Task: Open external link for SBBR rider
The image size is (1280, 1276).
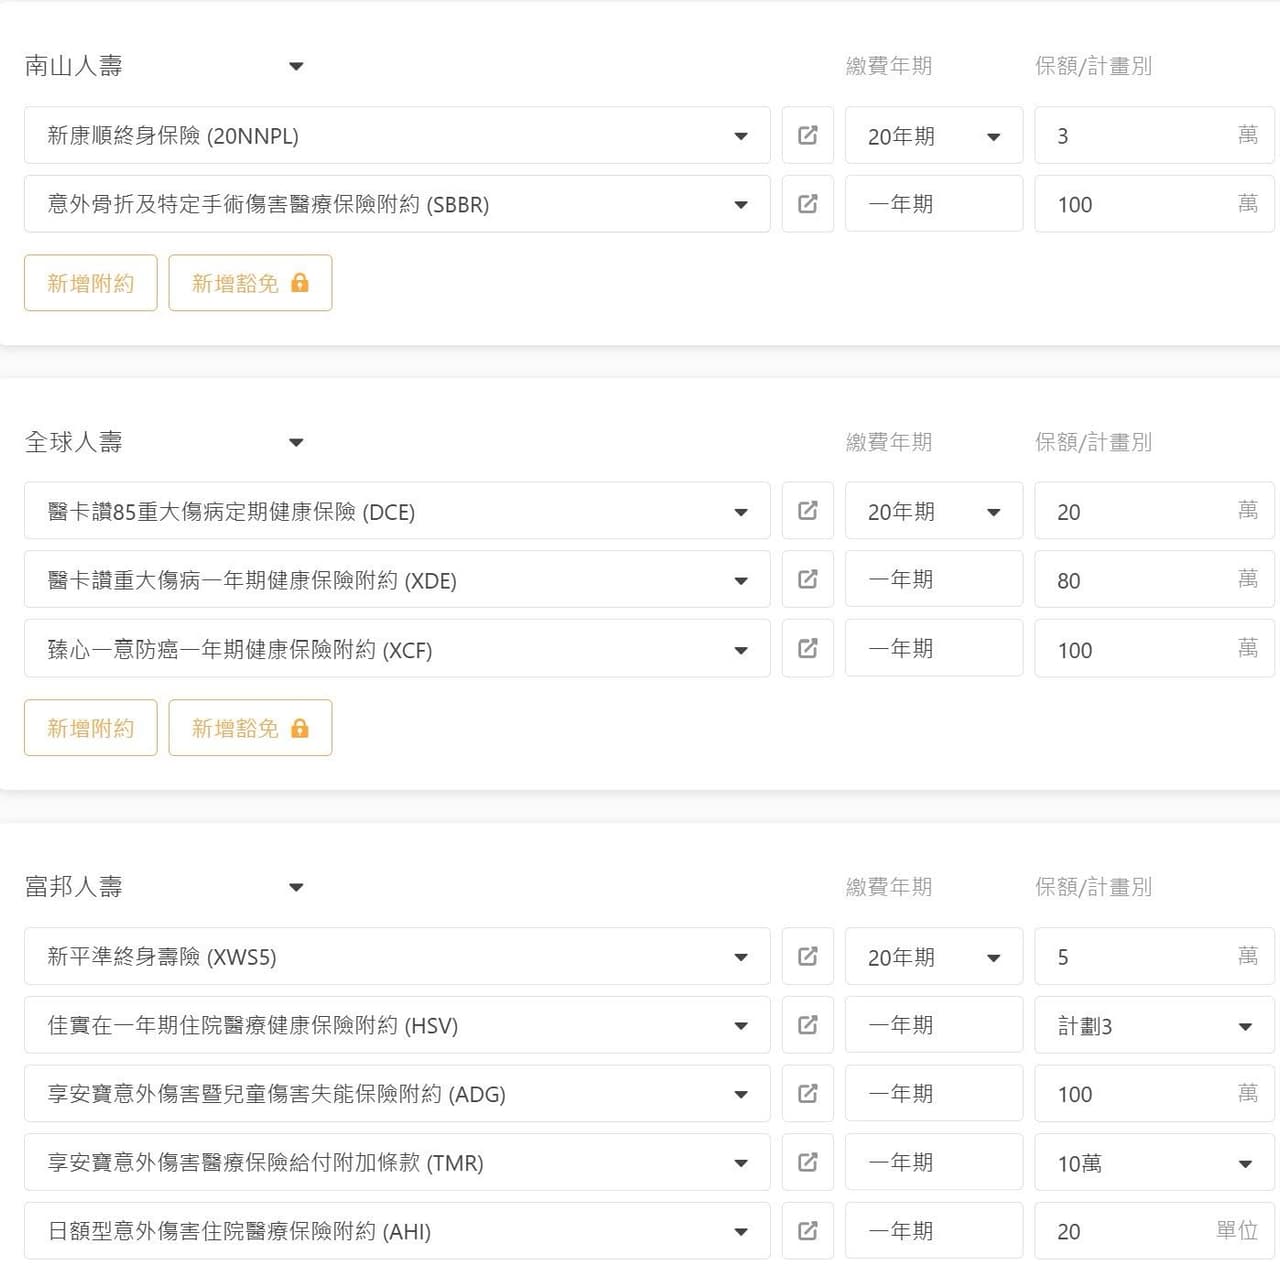Action: pyautogui.click(x=807, y=204)
